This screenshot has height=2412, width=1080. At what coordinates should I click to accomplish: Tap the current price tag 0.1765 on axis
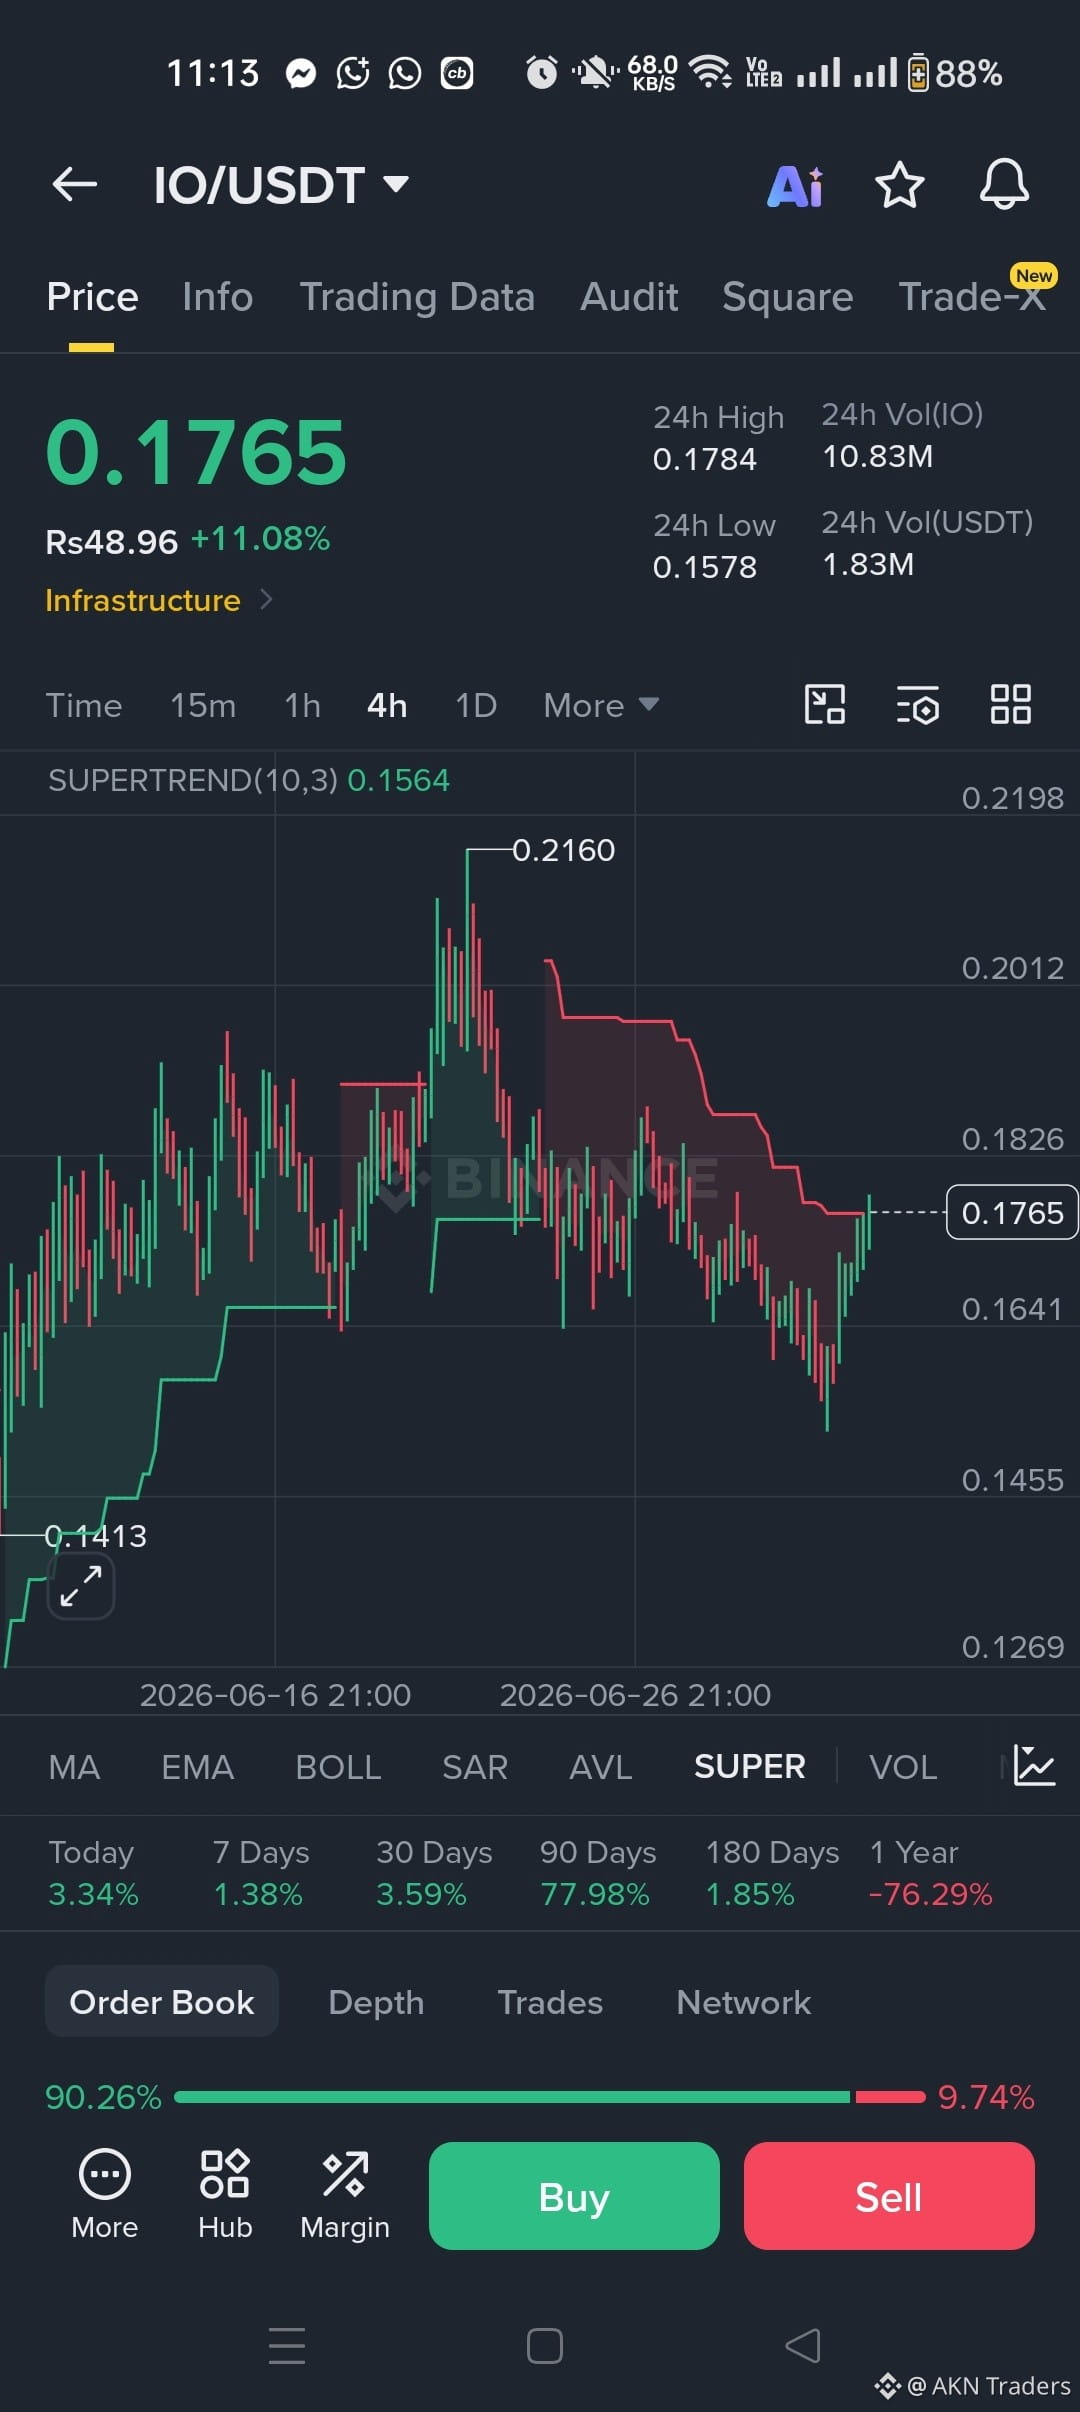coord(1012,1212)
